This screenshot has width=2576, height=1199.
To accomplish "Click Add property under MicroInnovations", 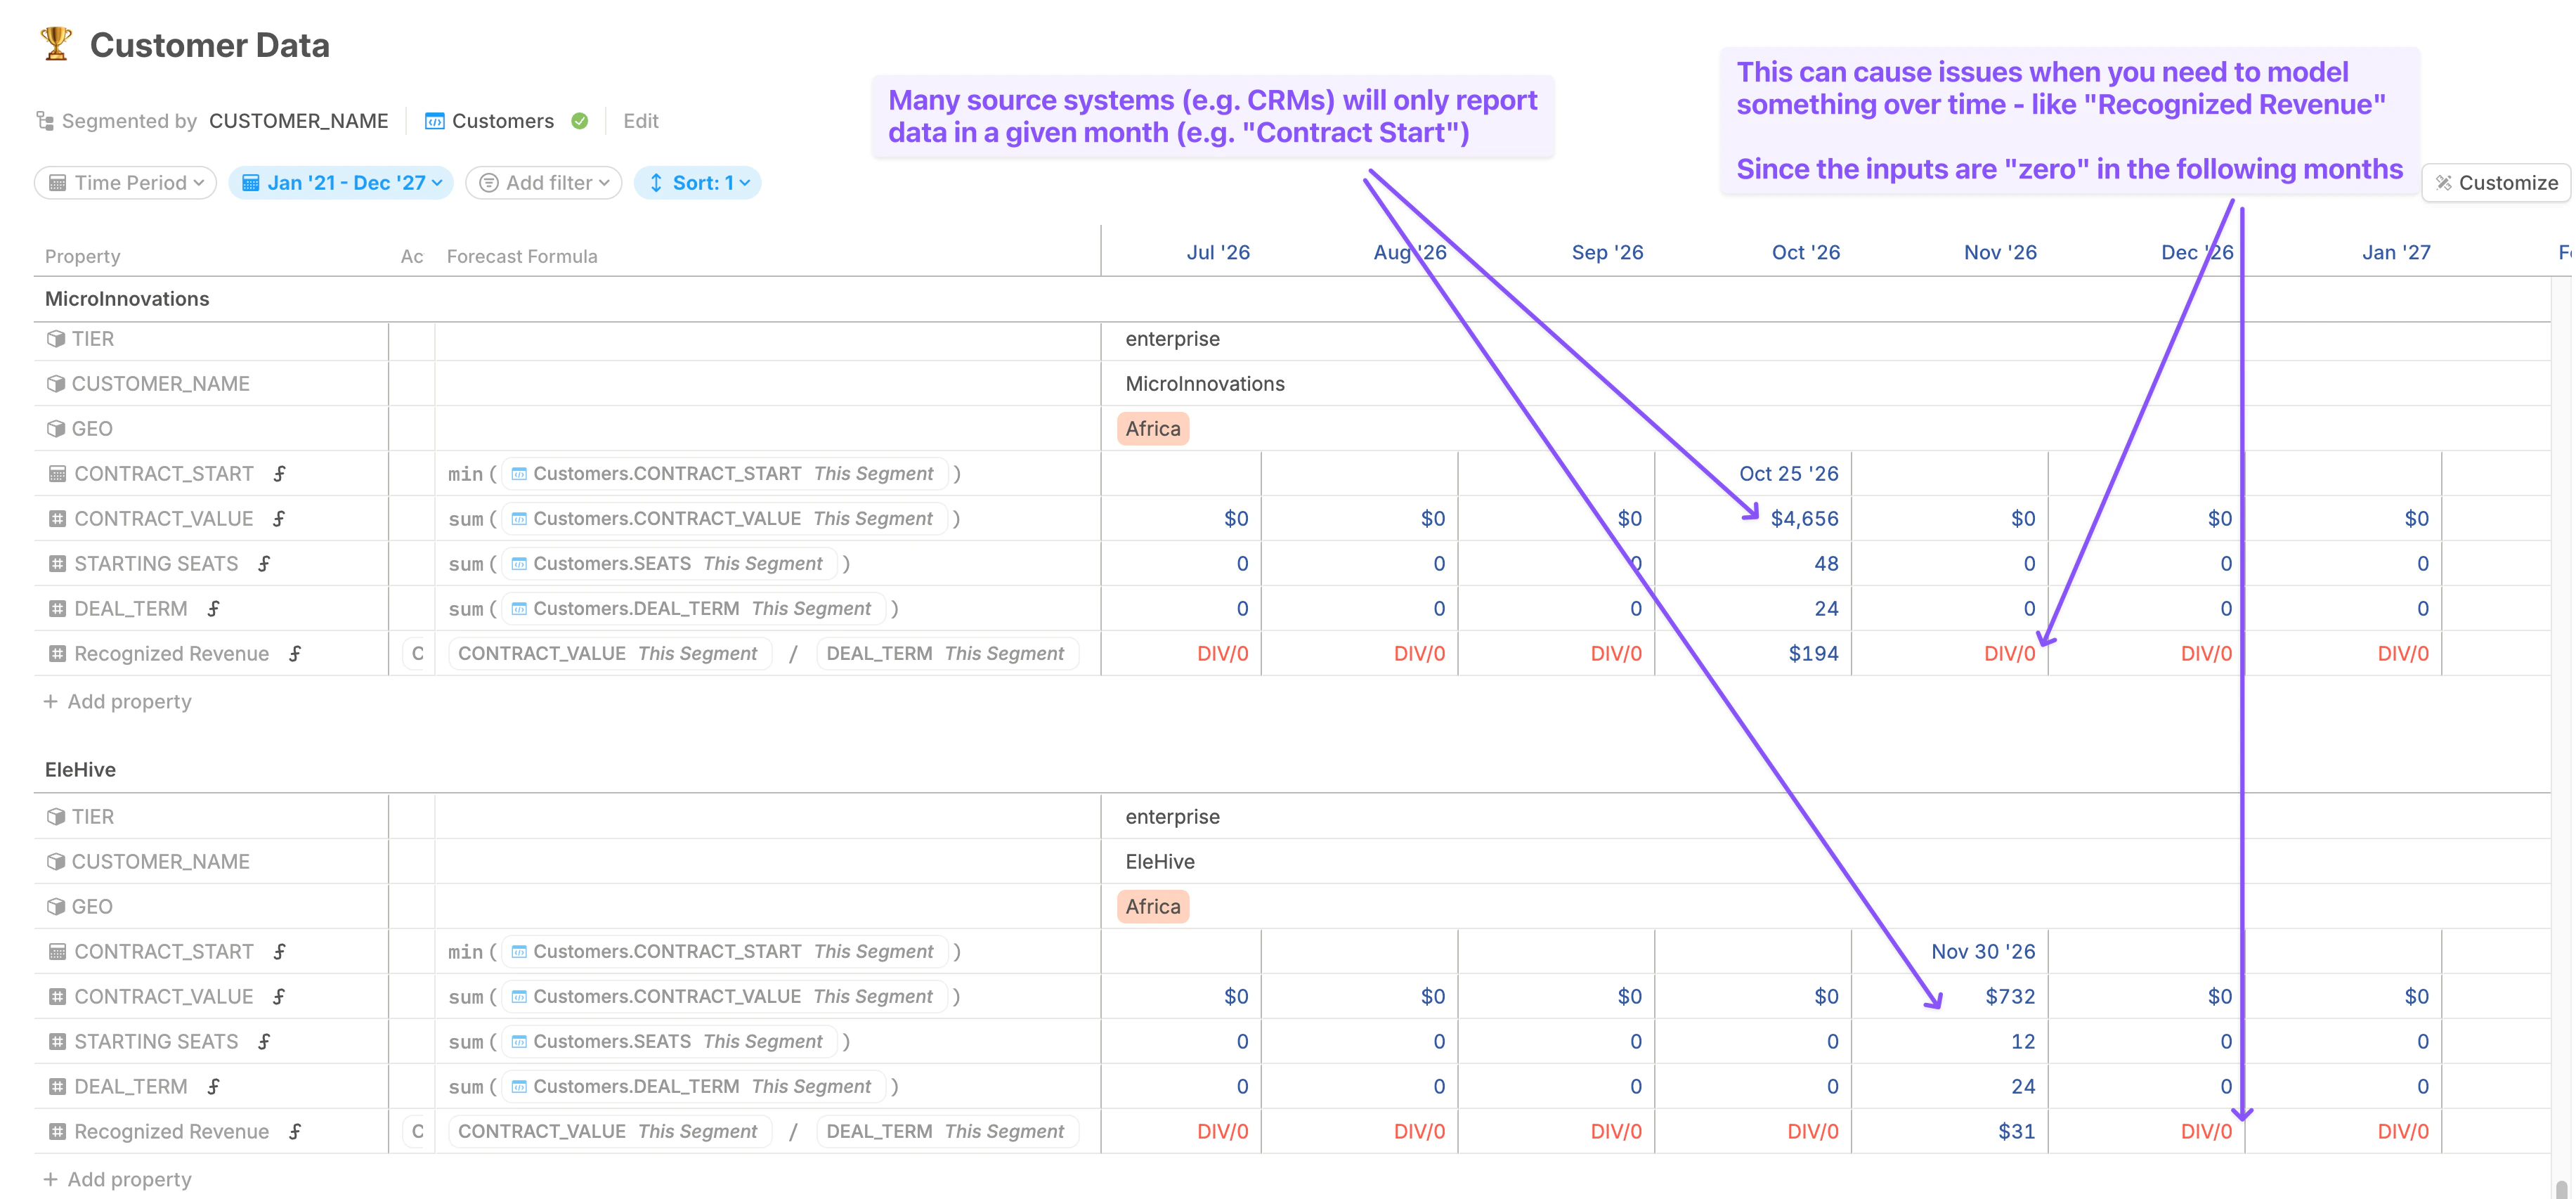I will [118, 701].
